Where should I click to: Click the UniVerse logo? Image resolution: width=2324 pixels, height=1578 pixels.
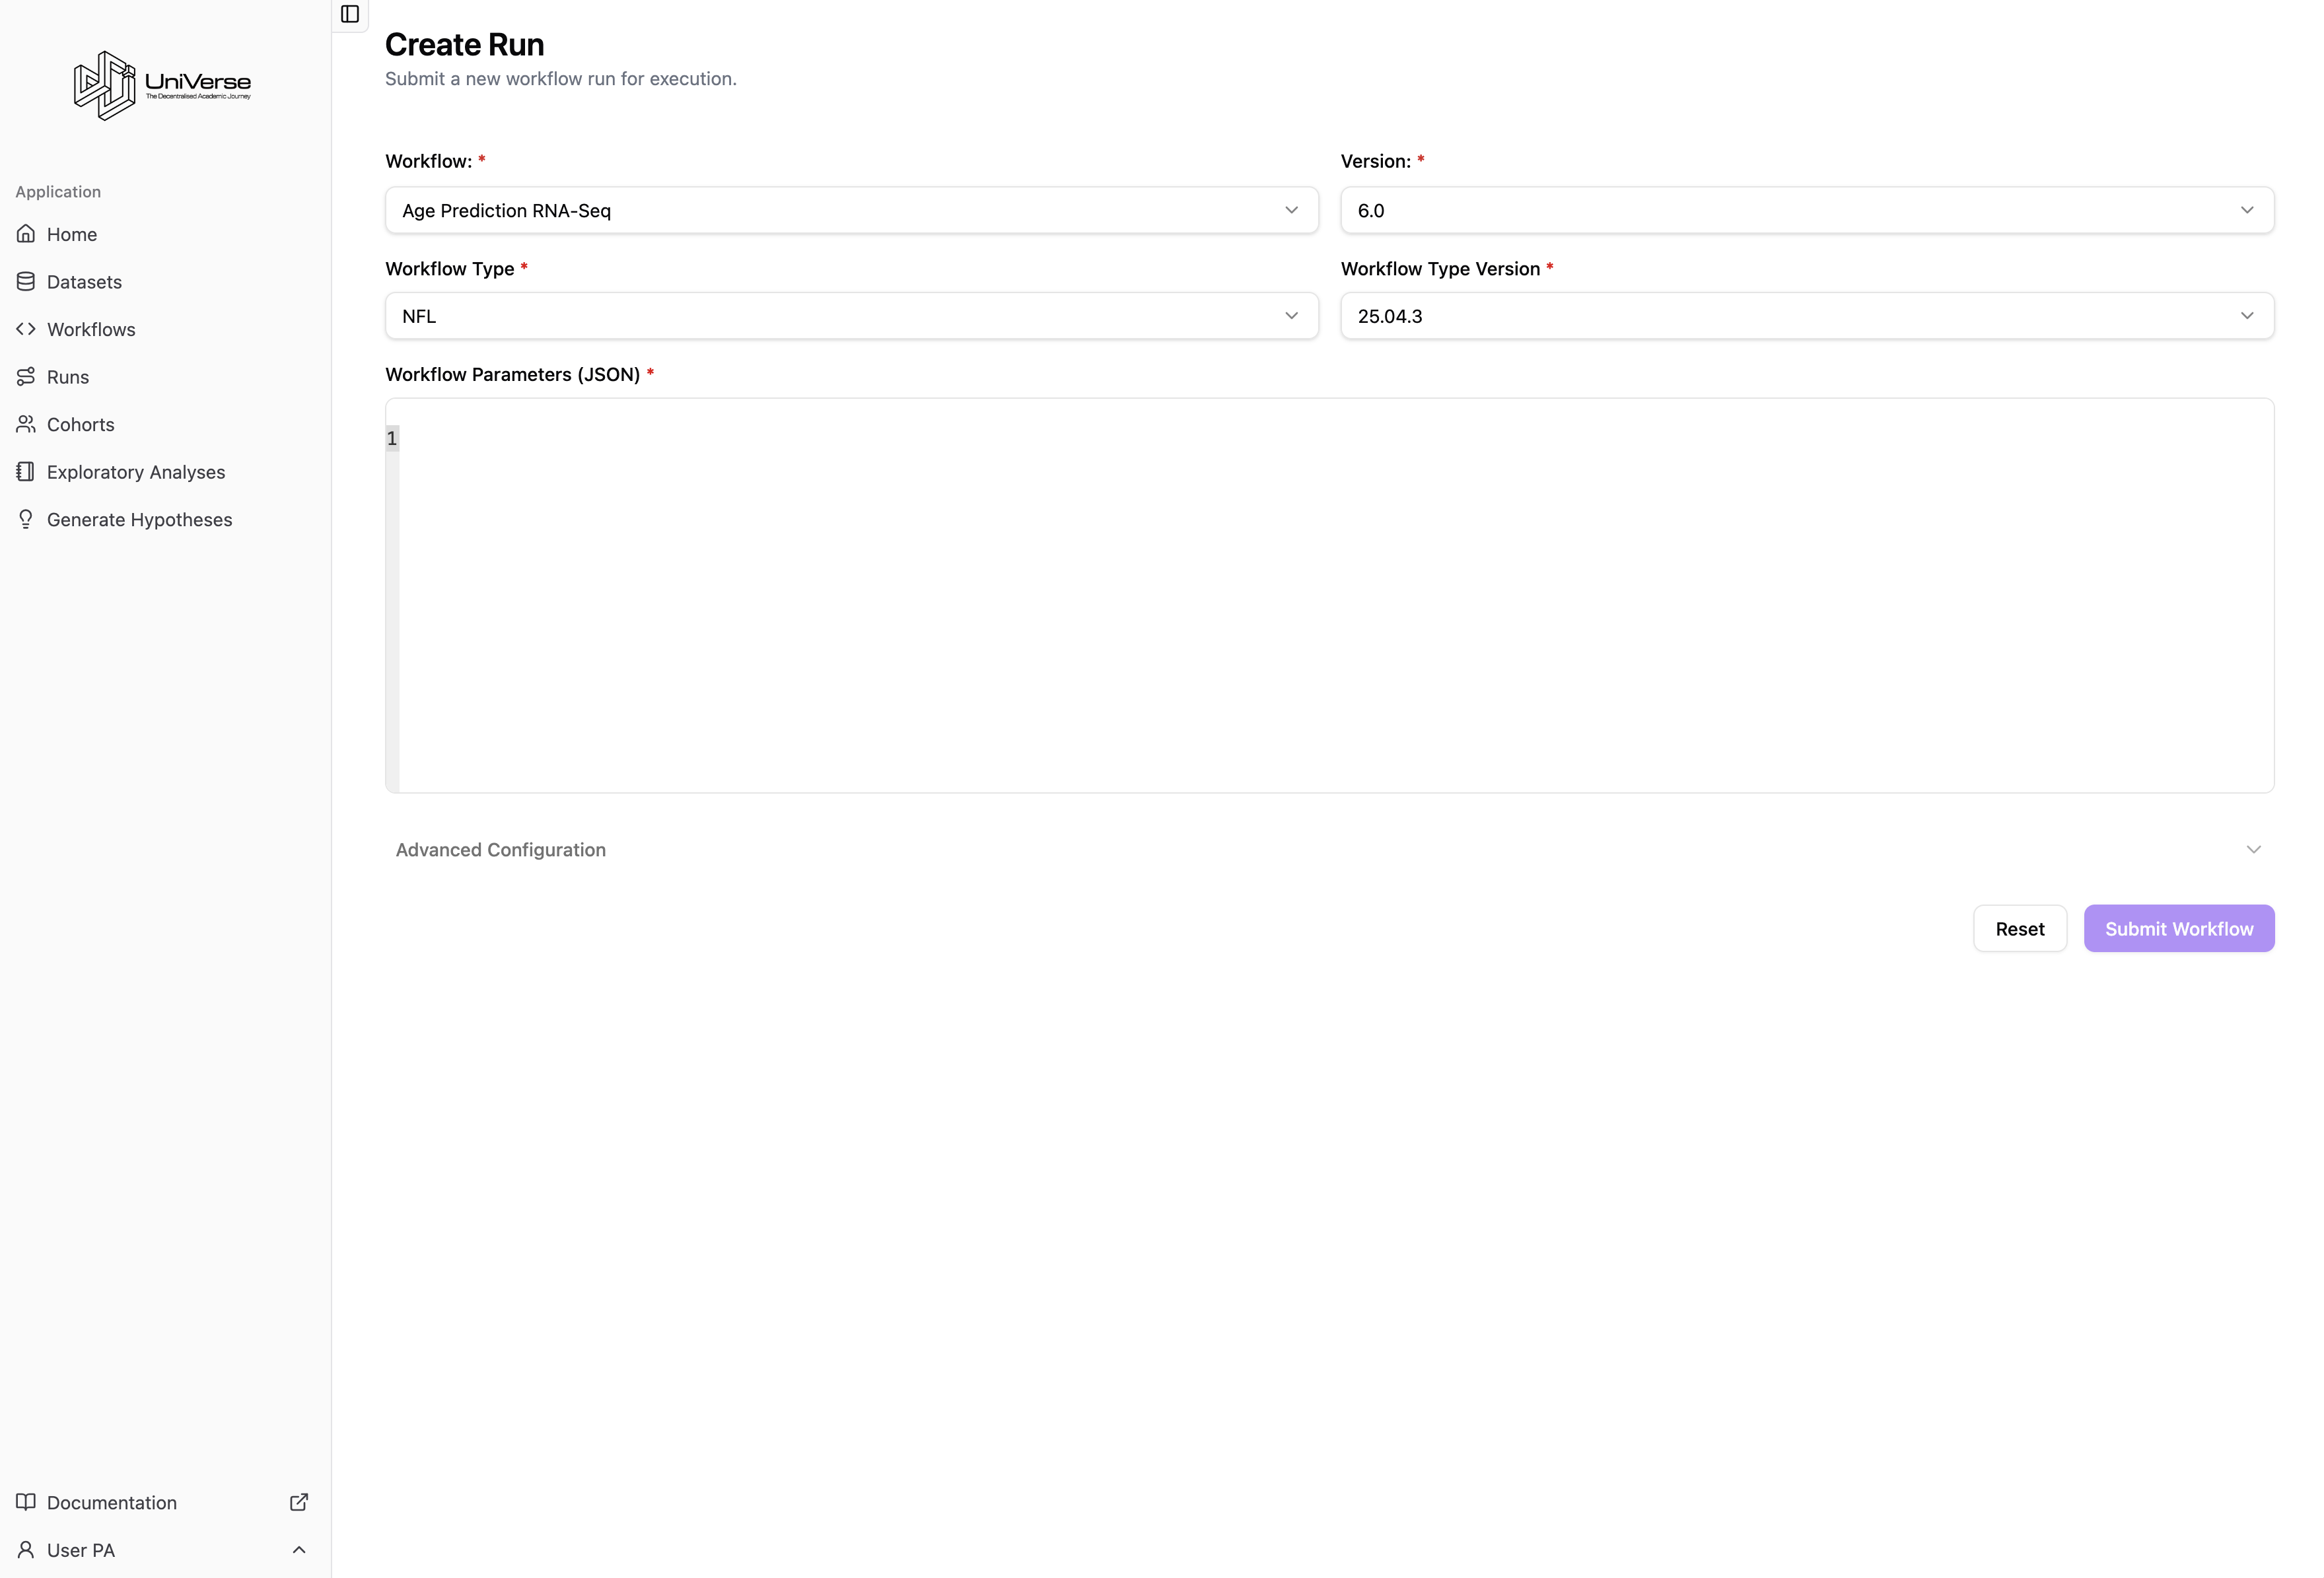pos(162,85)
